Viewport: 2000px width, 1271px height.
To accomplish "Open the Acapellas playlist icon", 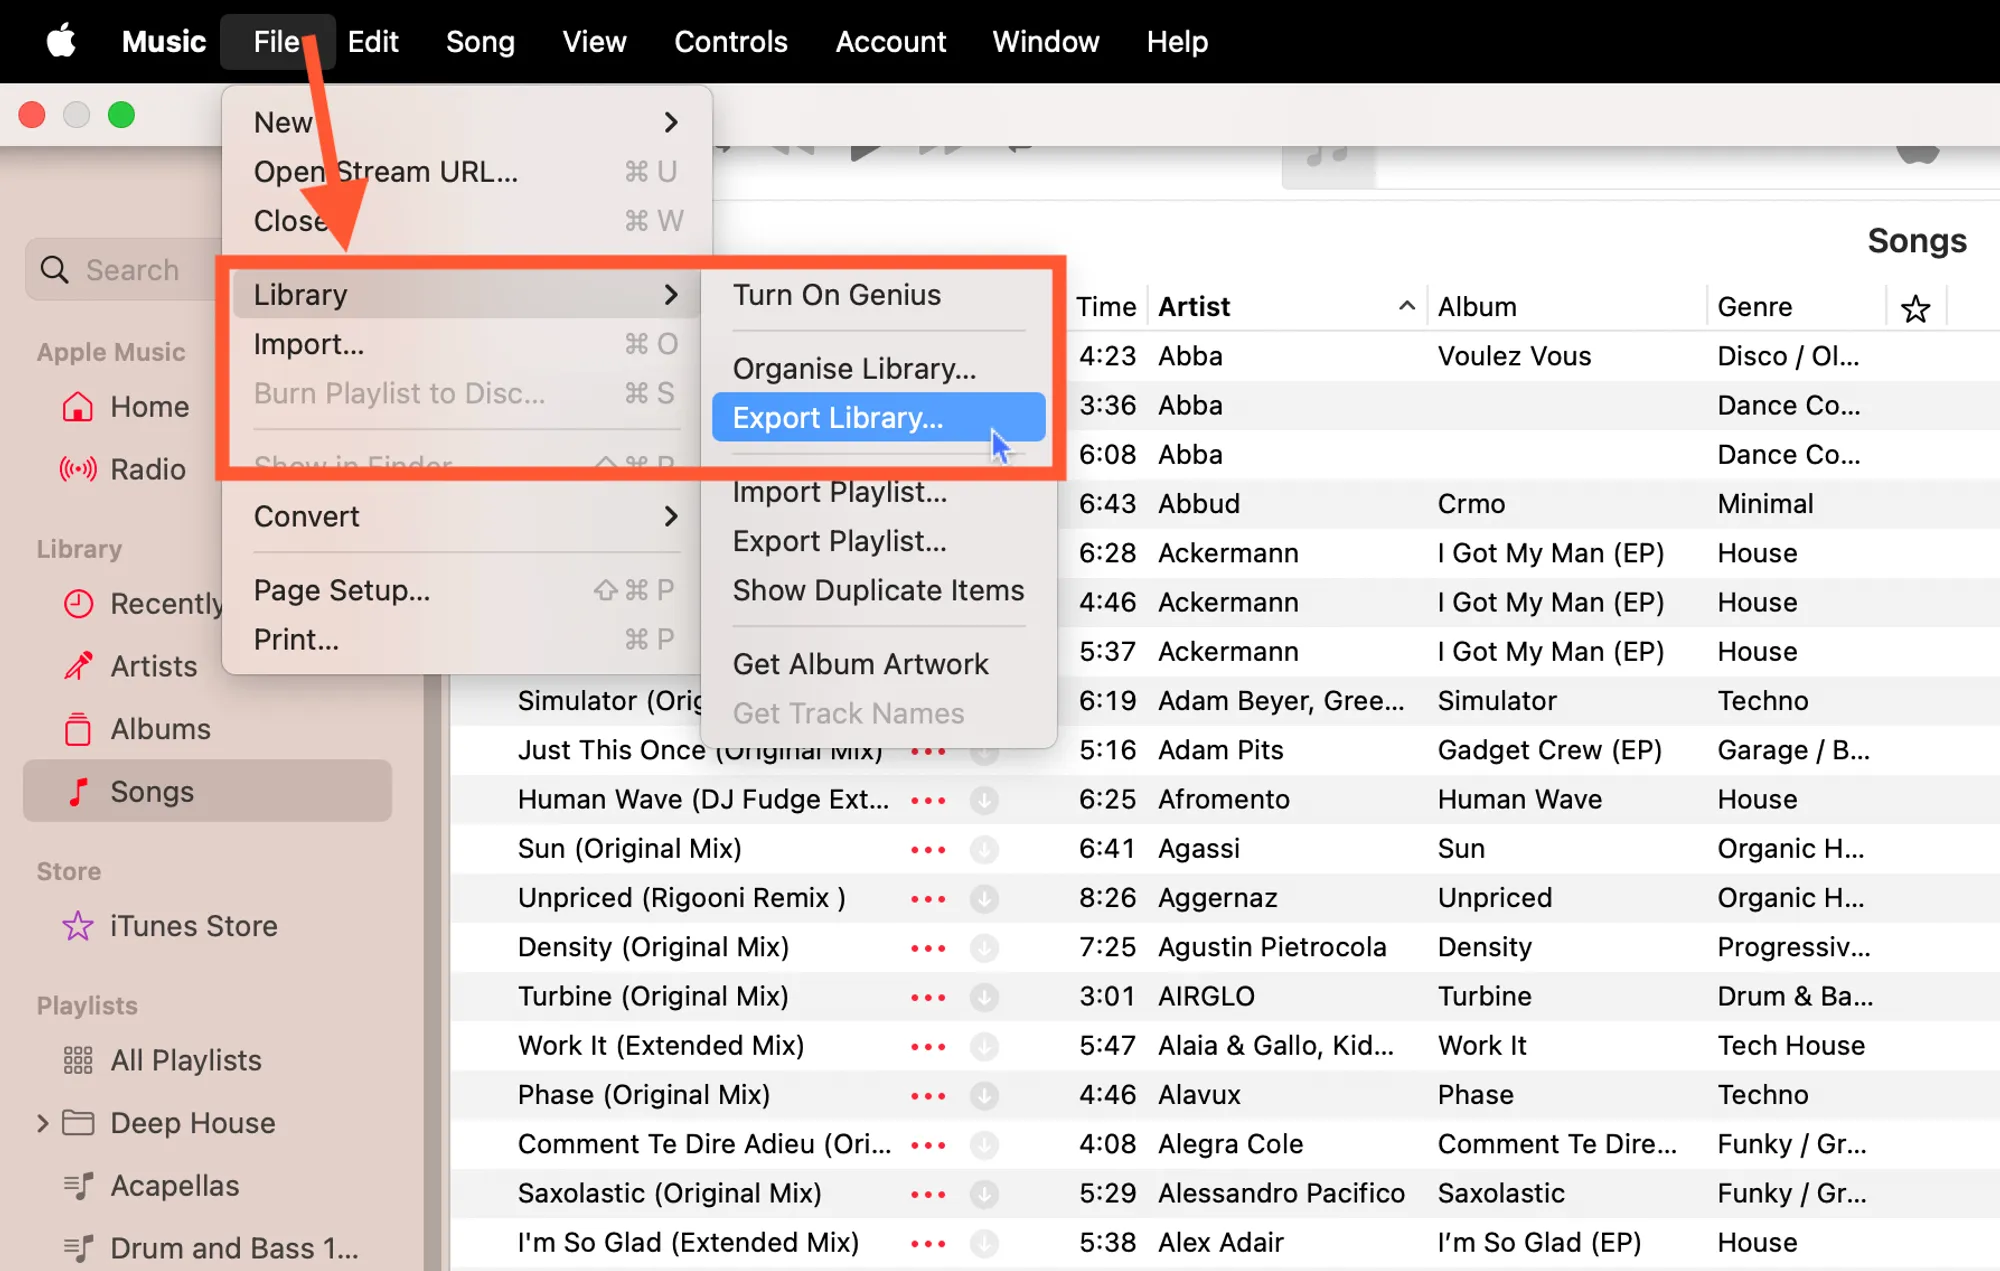I will (78, 1186).
